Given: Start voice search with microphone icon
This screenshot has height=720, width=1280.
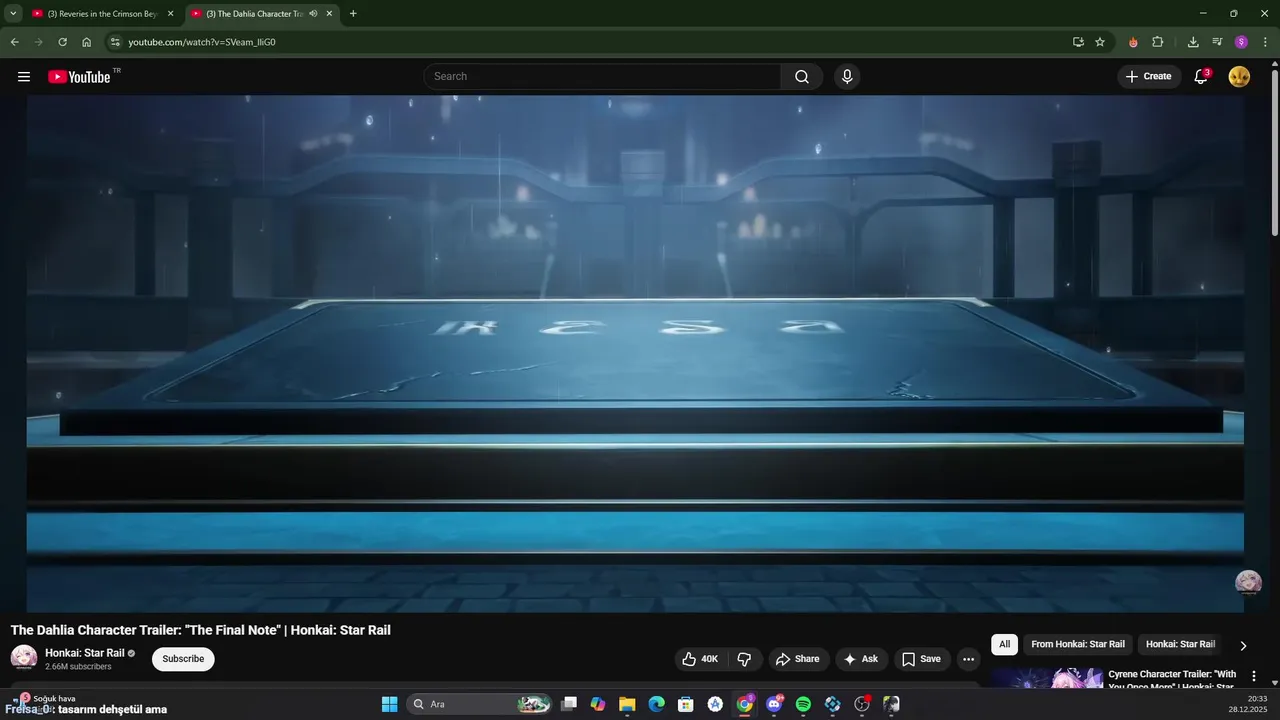Looking at the screenshot, I should pos(847,77).
